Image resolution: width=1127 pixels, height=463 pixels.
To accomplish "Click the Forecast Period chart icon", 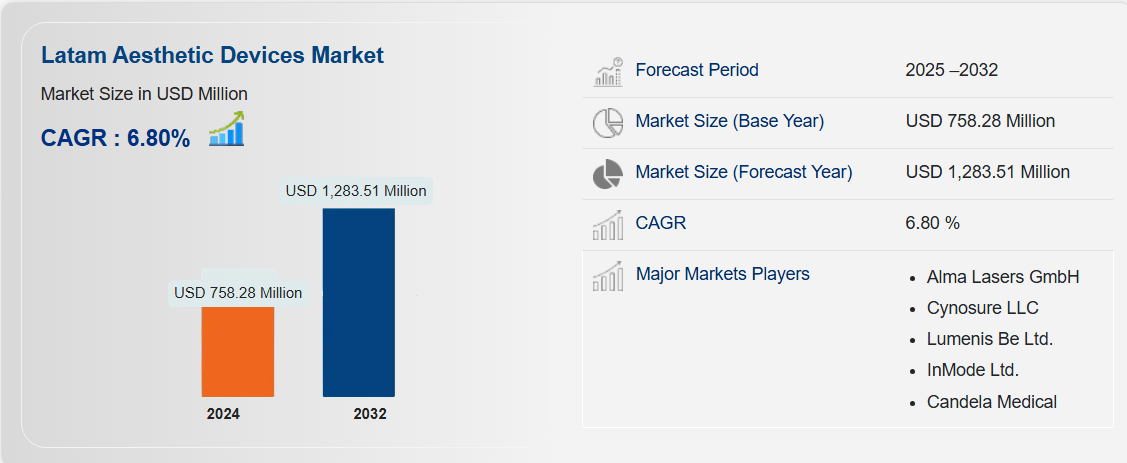I will [608, 72].
